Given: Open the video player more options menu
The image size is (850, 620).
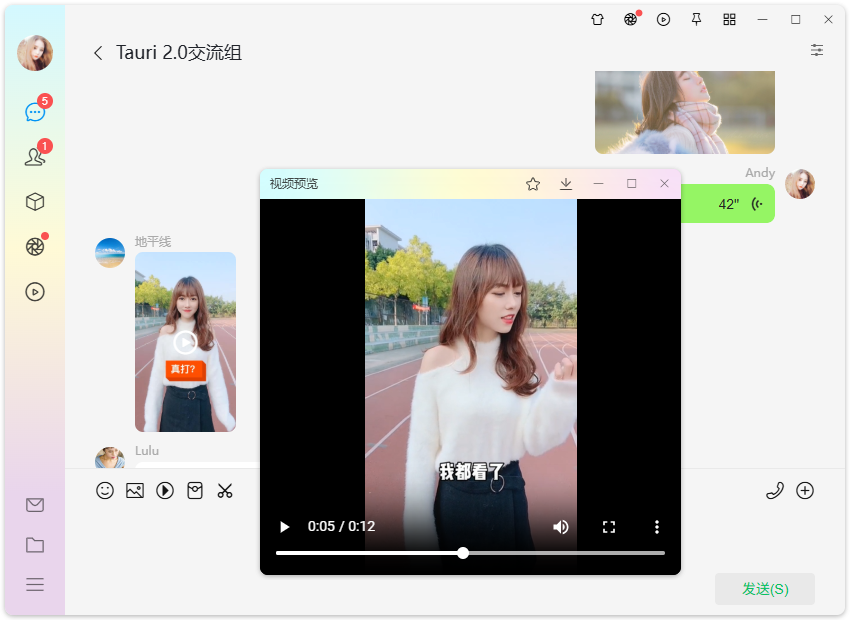Looking at the screenshot, I should coord(657,527).
